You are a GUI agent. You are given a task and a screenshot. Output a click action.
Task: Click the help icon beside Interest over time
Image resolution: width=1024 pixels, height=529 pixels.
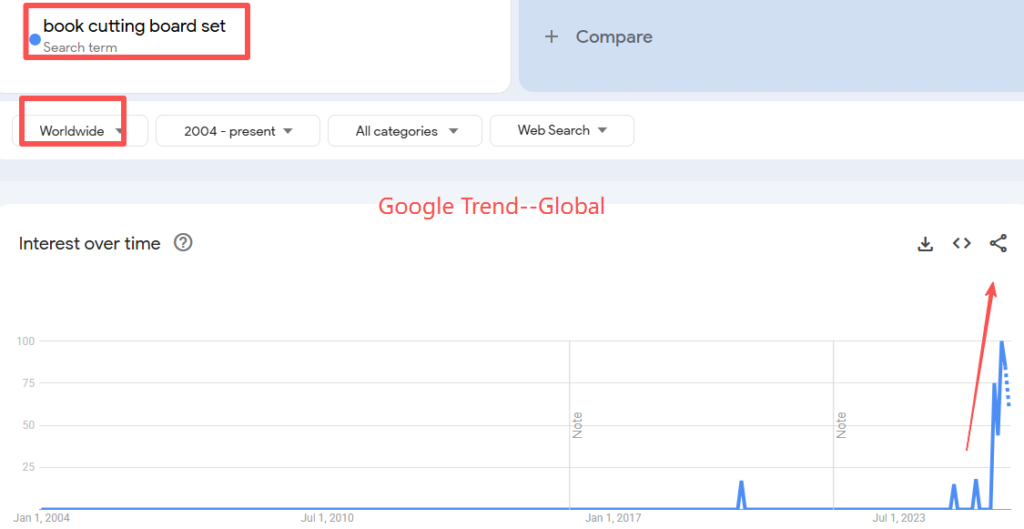(183, 243)
